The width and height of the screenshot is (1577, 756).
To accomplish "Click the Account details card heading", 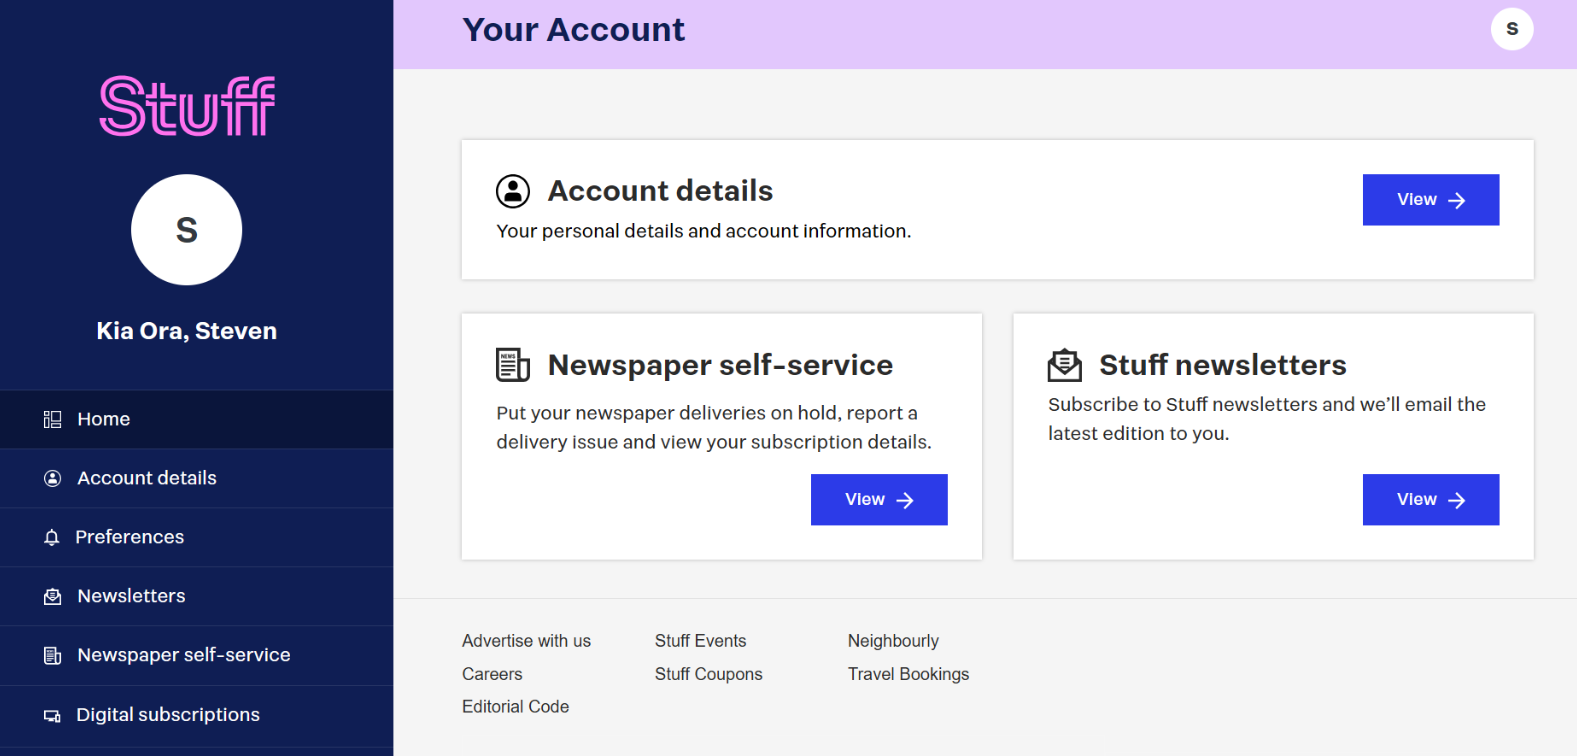I will [x=660, y=191].
